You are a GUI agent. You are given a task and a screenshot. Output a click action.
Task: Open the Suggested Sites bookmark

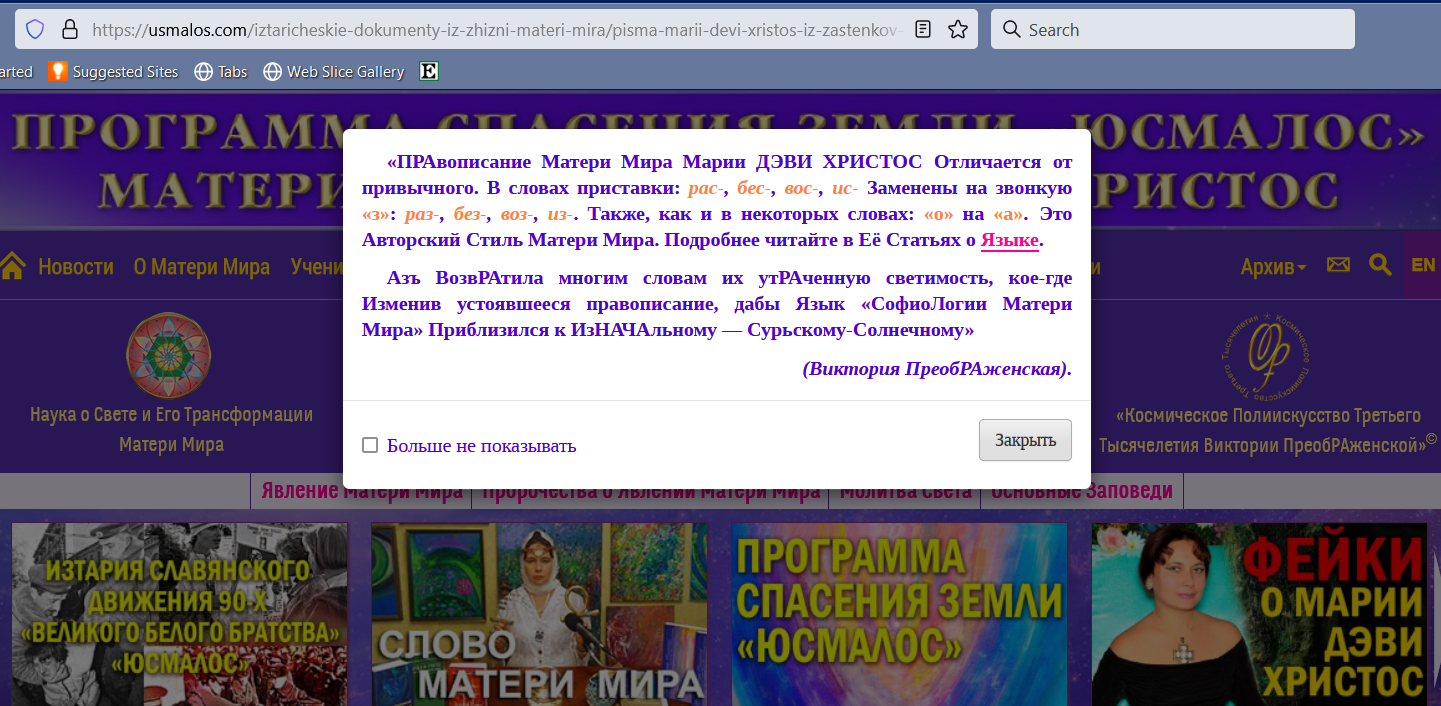114,72
